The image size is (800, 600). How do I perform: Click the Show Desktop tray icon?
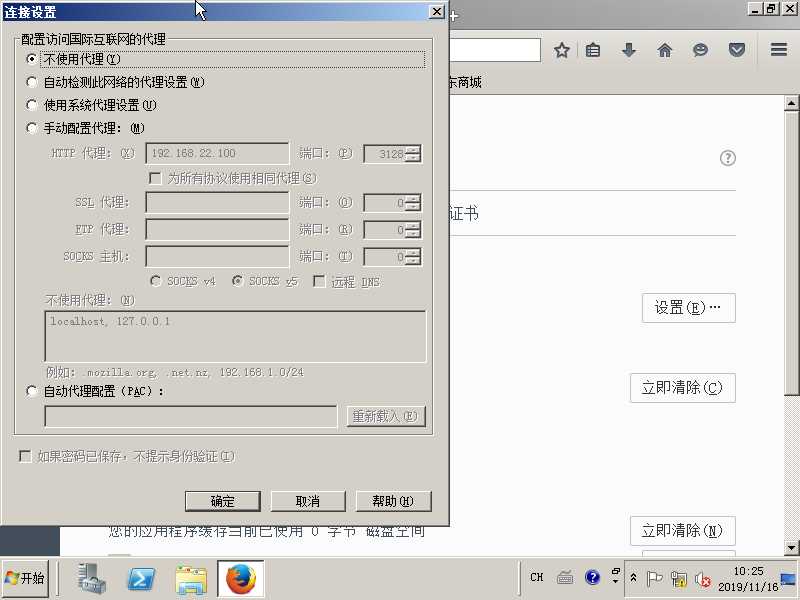pyautogui.click(x=789, y=579)
